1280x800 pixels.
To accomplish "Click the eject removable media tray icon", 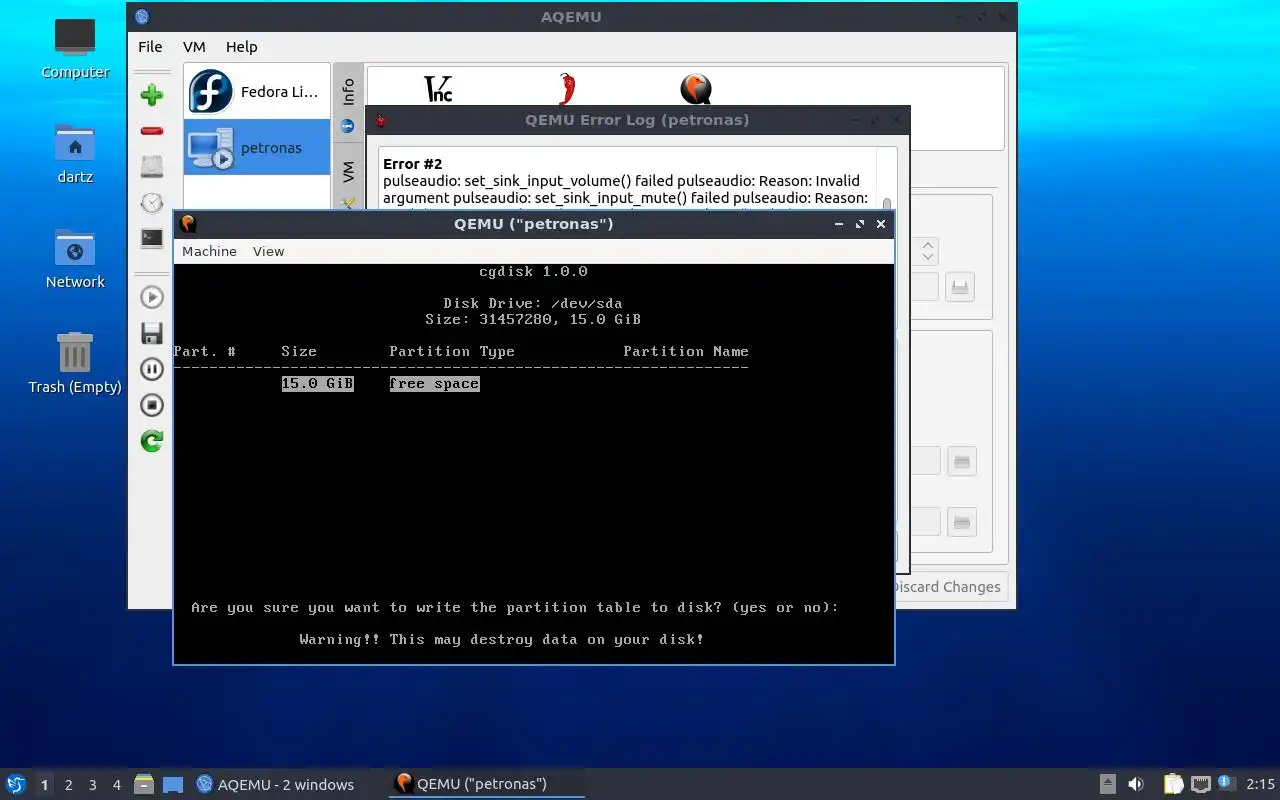I will pyautogui.click(x=1108, y=784).
